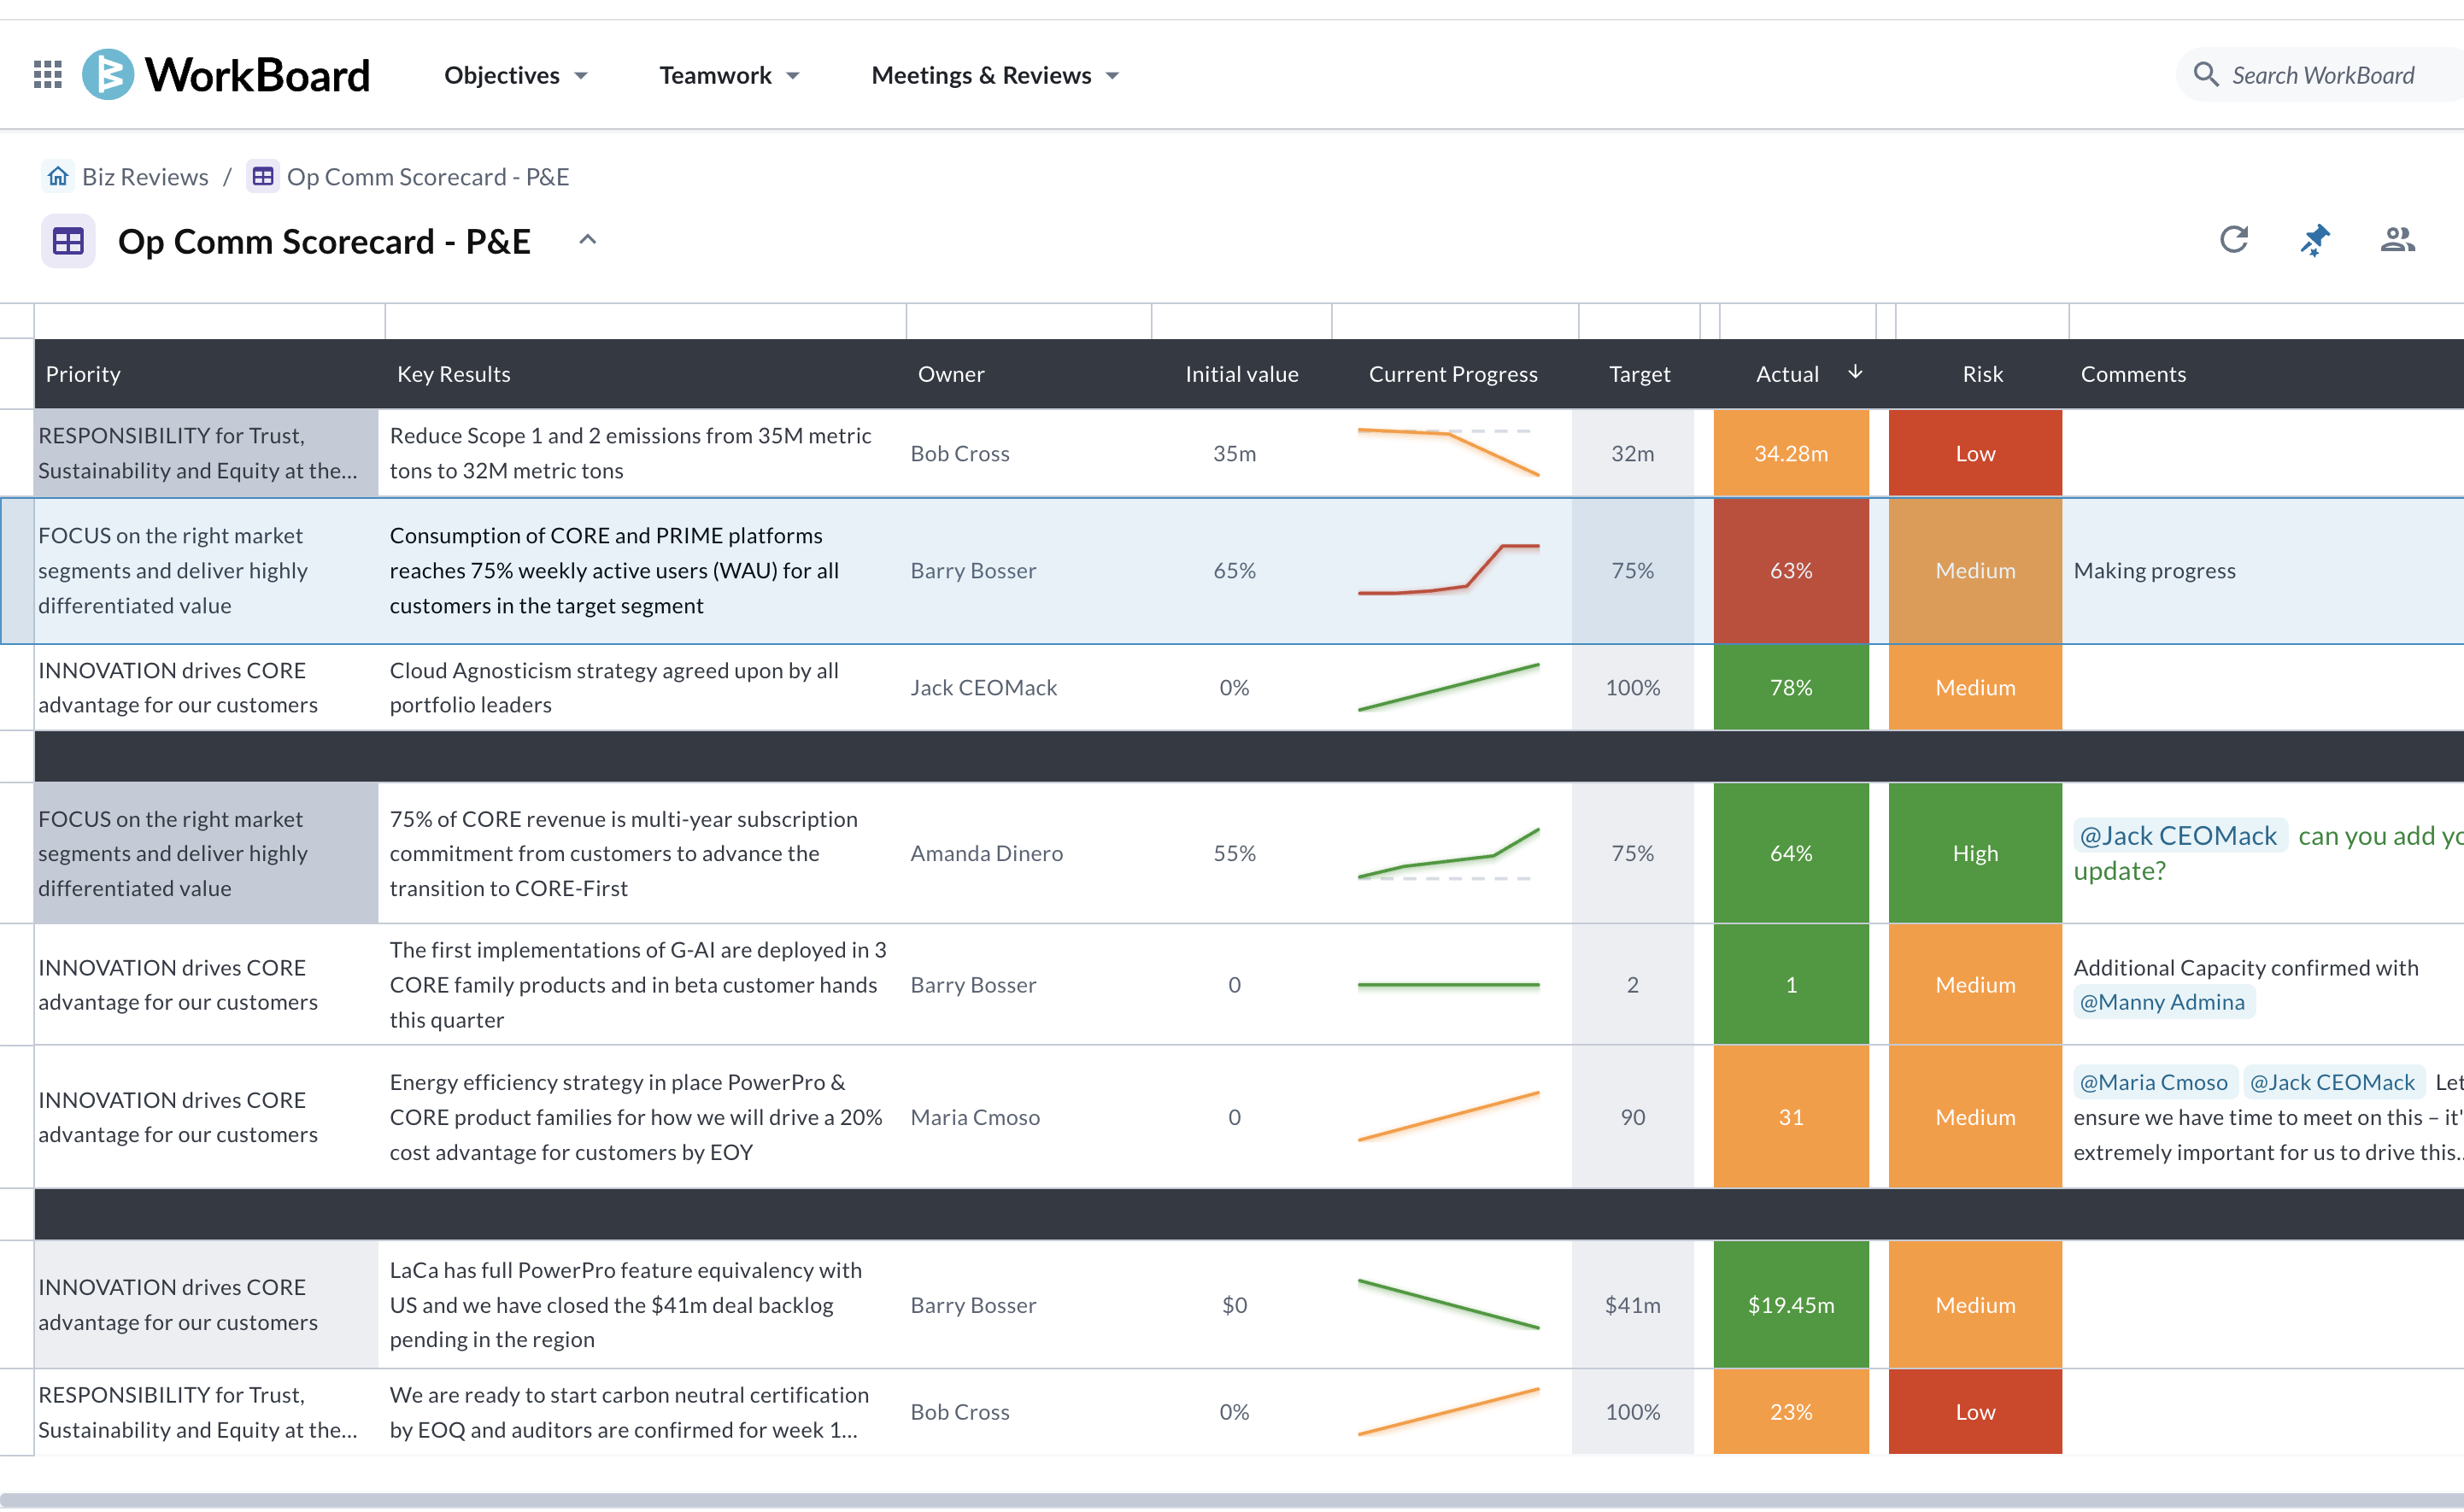Click owner Maria Cmoso

pyautogui.click(x=975, y=1117)
